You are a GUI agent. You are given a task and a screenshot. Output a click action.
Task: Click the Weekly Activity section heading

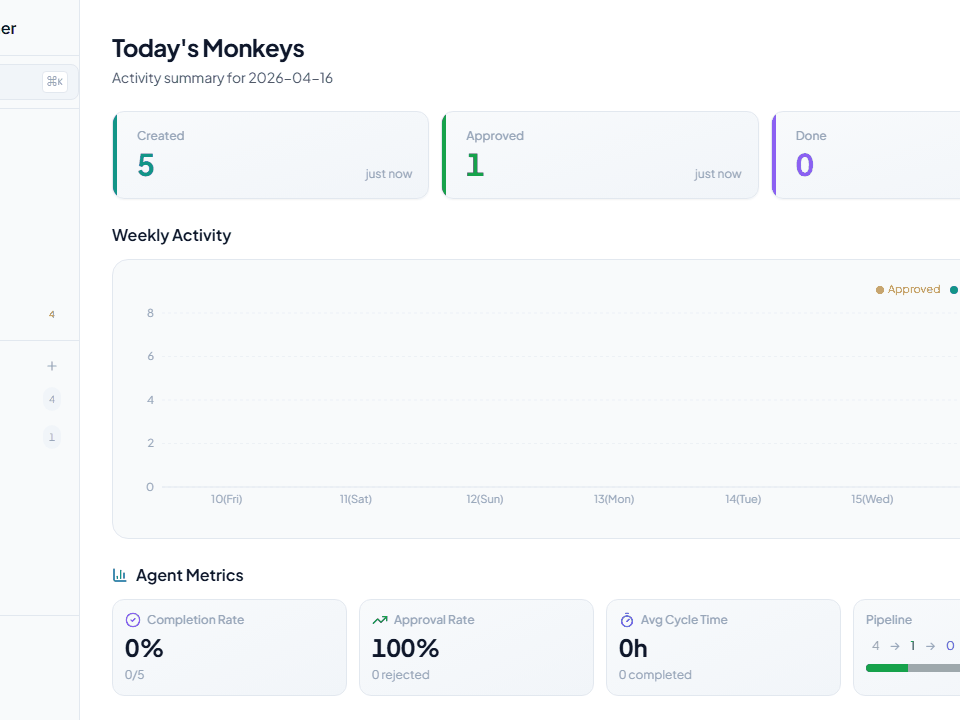point(171,235)
